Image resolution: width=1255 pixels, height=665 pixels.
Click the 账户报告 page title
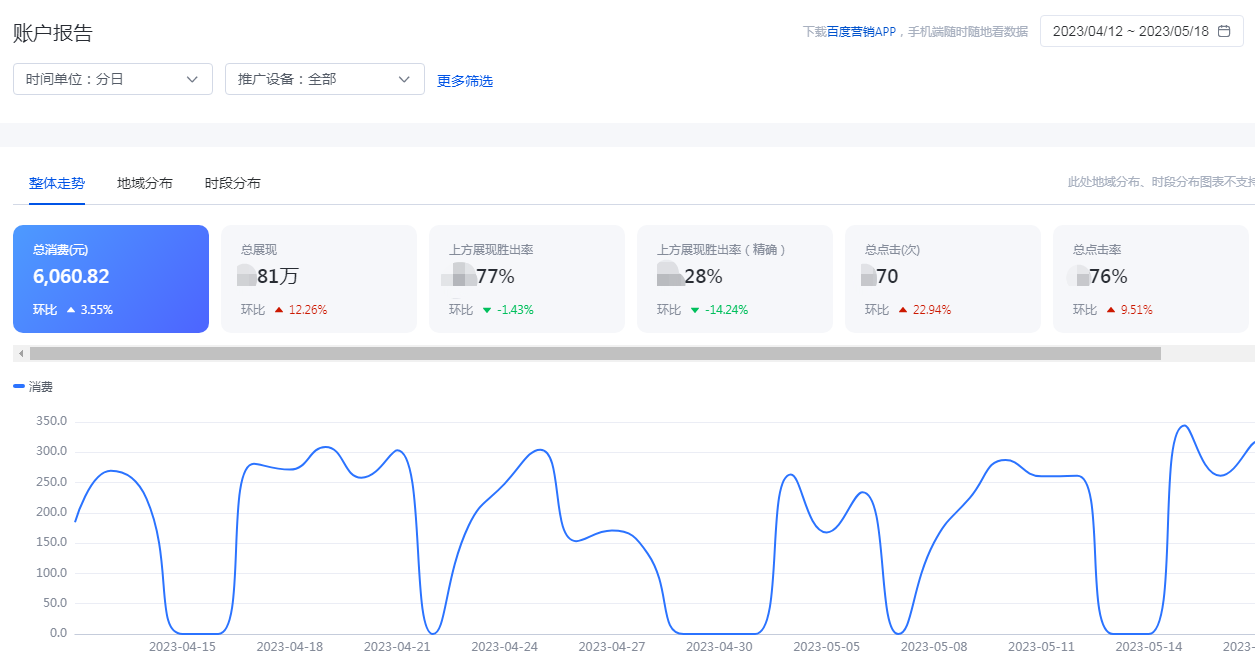coord(53,33)
